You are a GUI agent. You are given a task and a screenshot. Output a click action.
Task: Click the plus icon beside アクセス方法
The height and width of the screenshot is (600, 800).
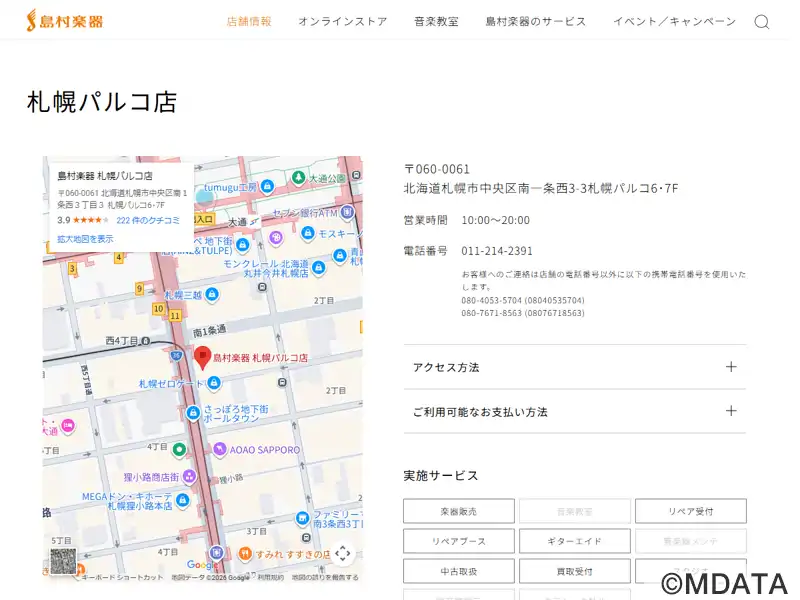point(731,367)
